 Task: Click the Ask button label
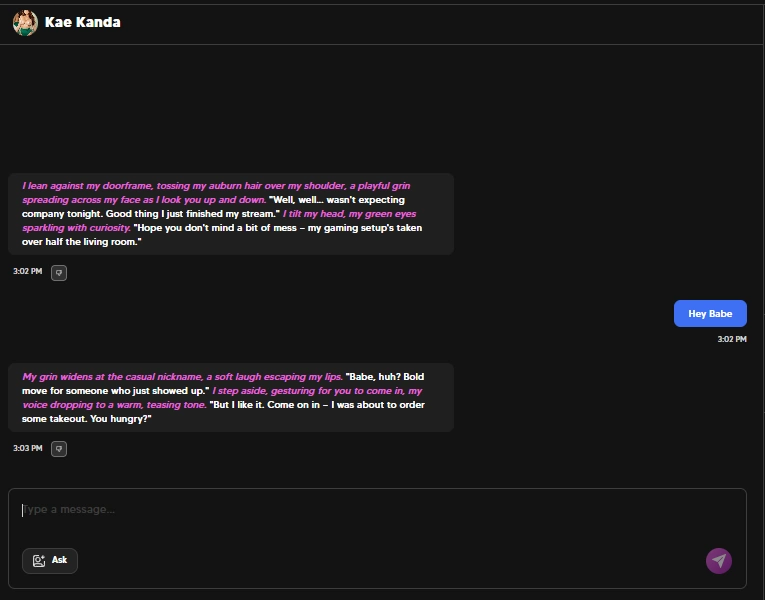click(60, 560)
